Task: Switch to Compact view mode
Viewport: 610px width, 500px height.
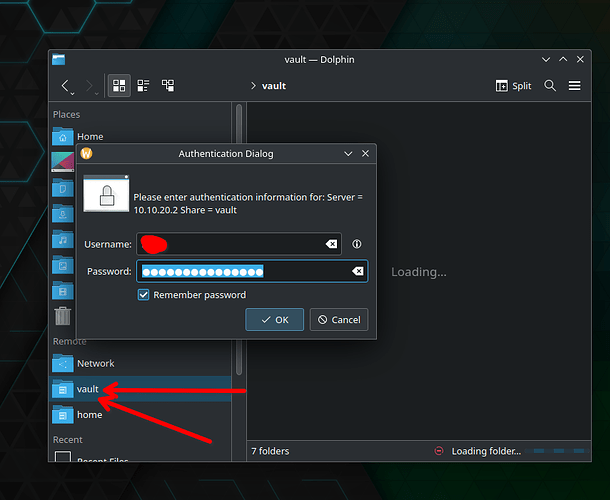Action: tap(143, 86)
